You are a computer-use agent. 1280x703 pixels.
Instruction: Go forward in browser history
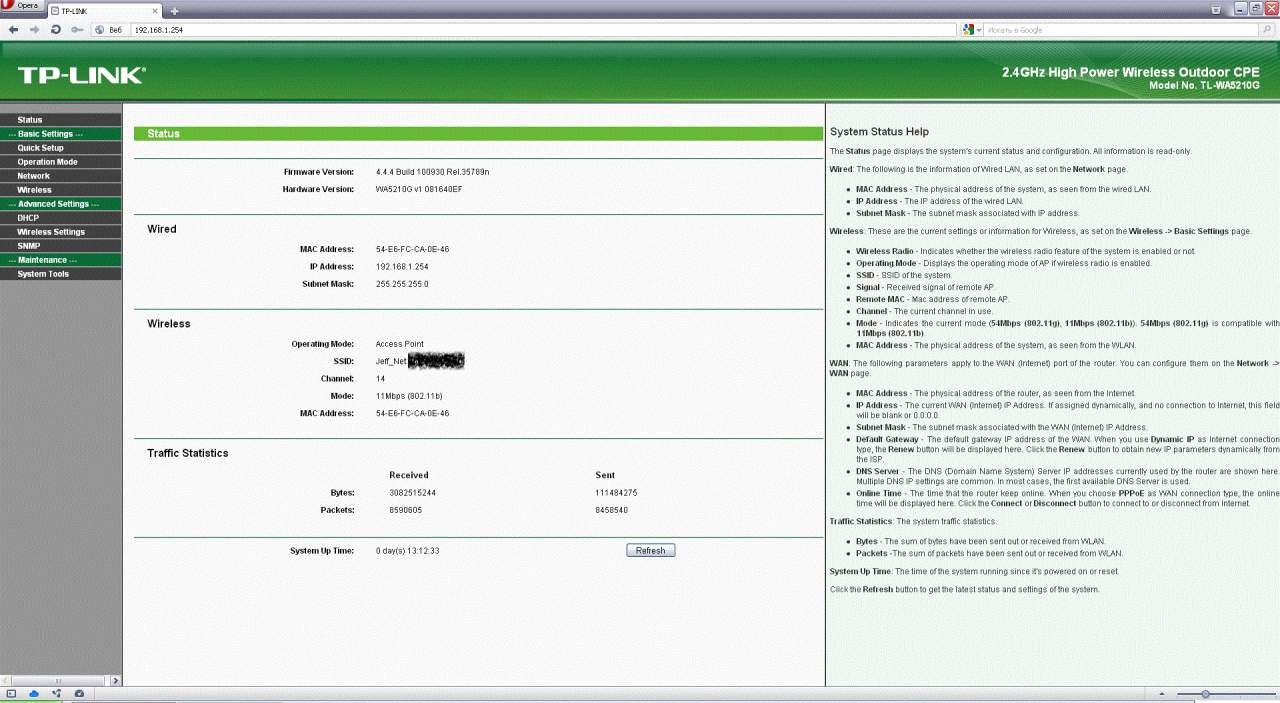34,30
